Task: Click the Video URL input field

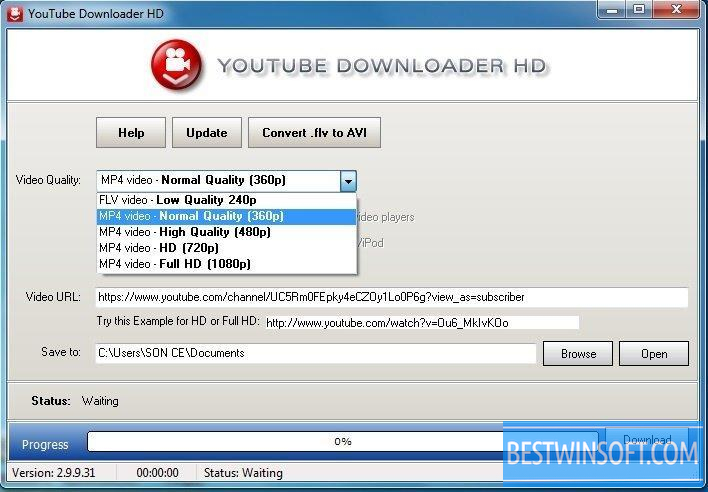Action: pyautogui.click(x=392, y=297)
